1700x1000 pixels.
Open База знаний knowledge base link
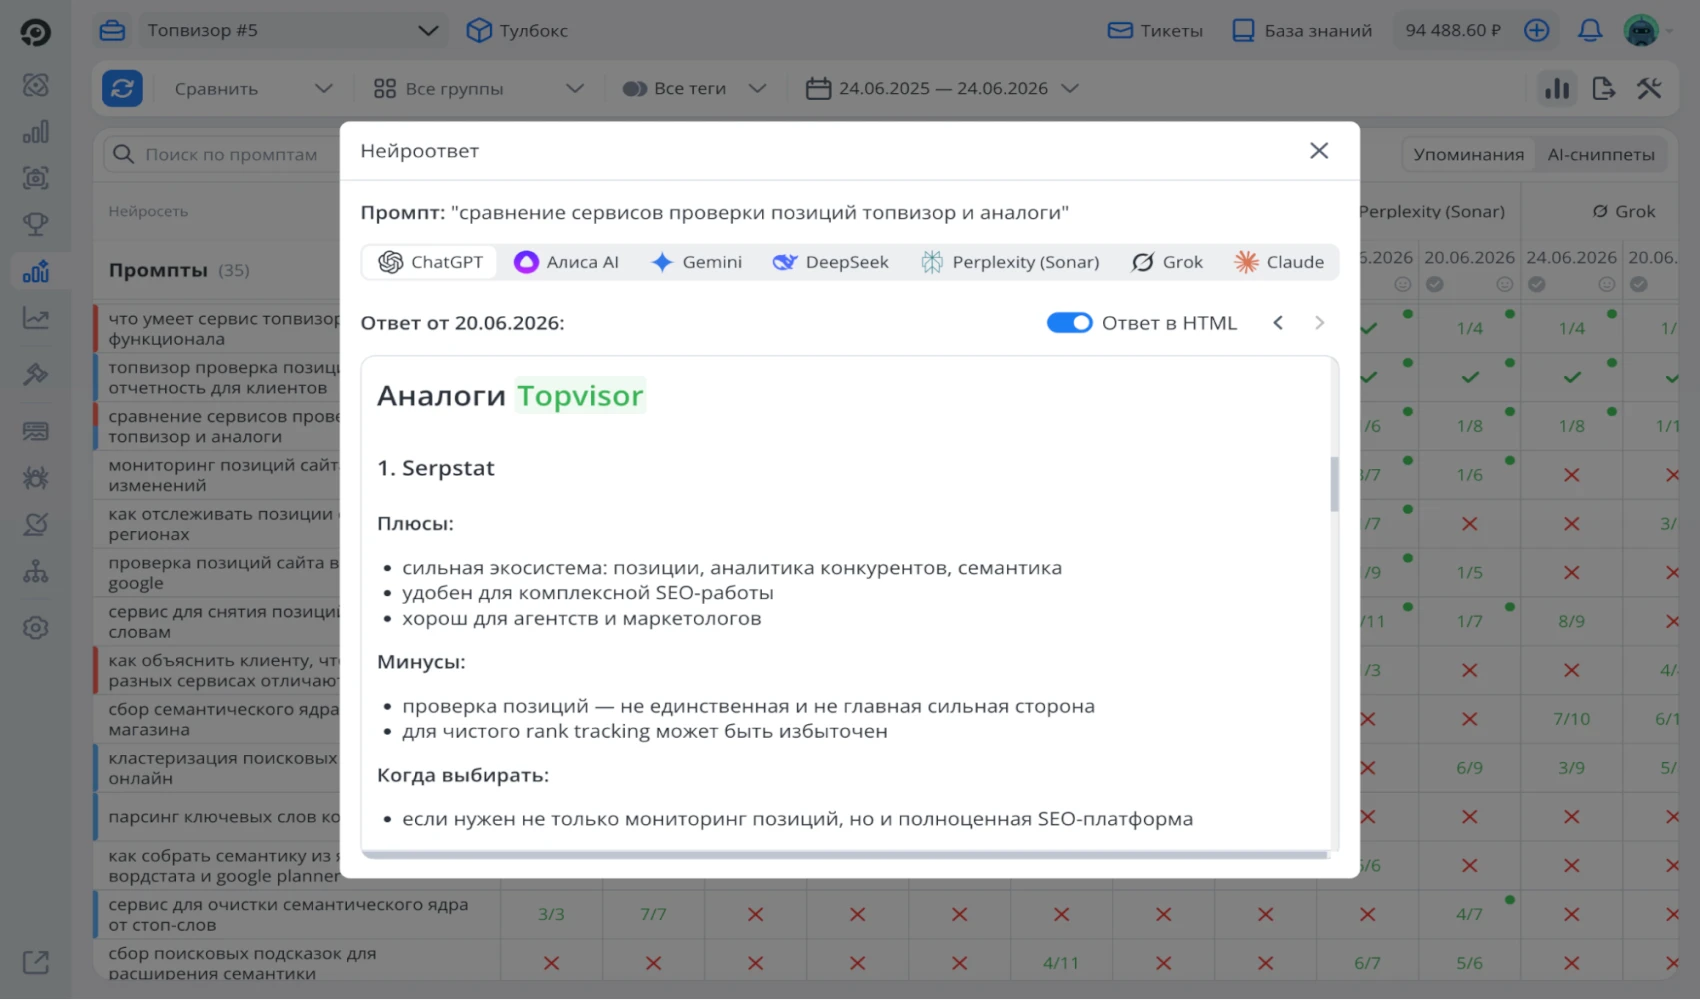(1302, 30)
